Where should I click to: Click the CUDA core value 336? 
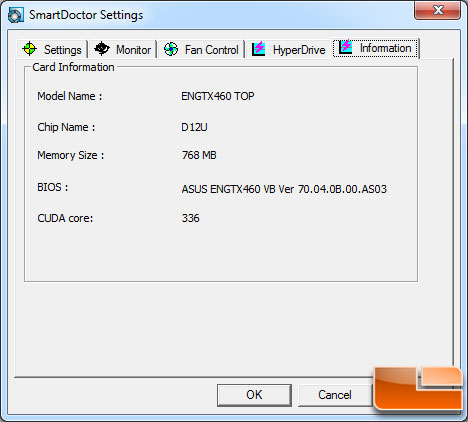pyautogui.click(x=191, y=218)
